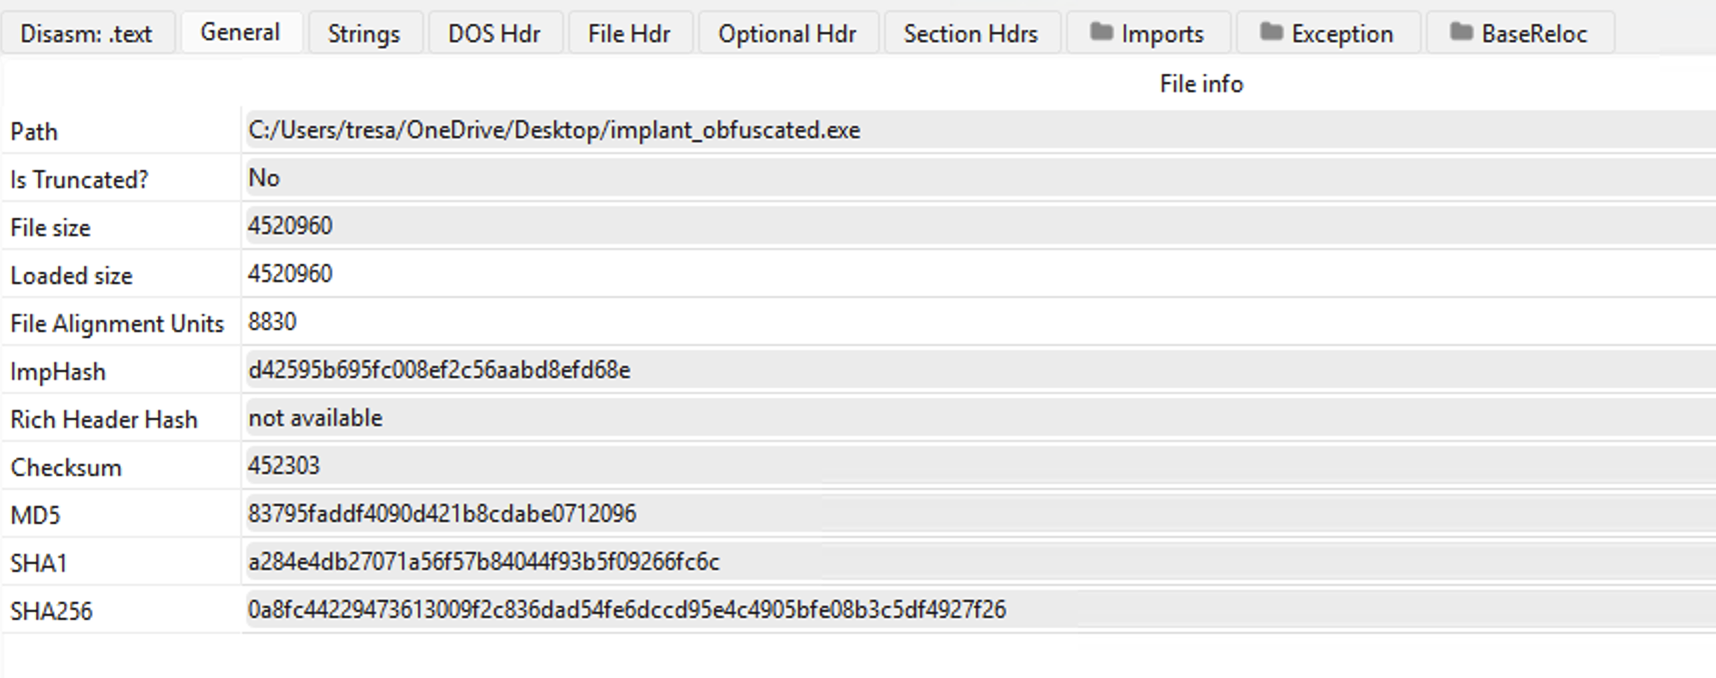Click the folder icon on Imports tab
The height and width of the screenshot is (678, 1716).
coord(1101,32)
